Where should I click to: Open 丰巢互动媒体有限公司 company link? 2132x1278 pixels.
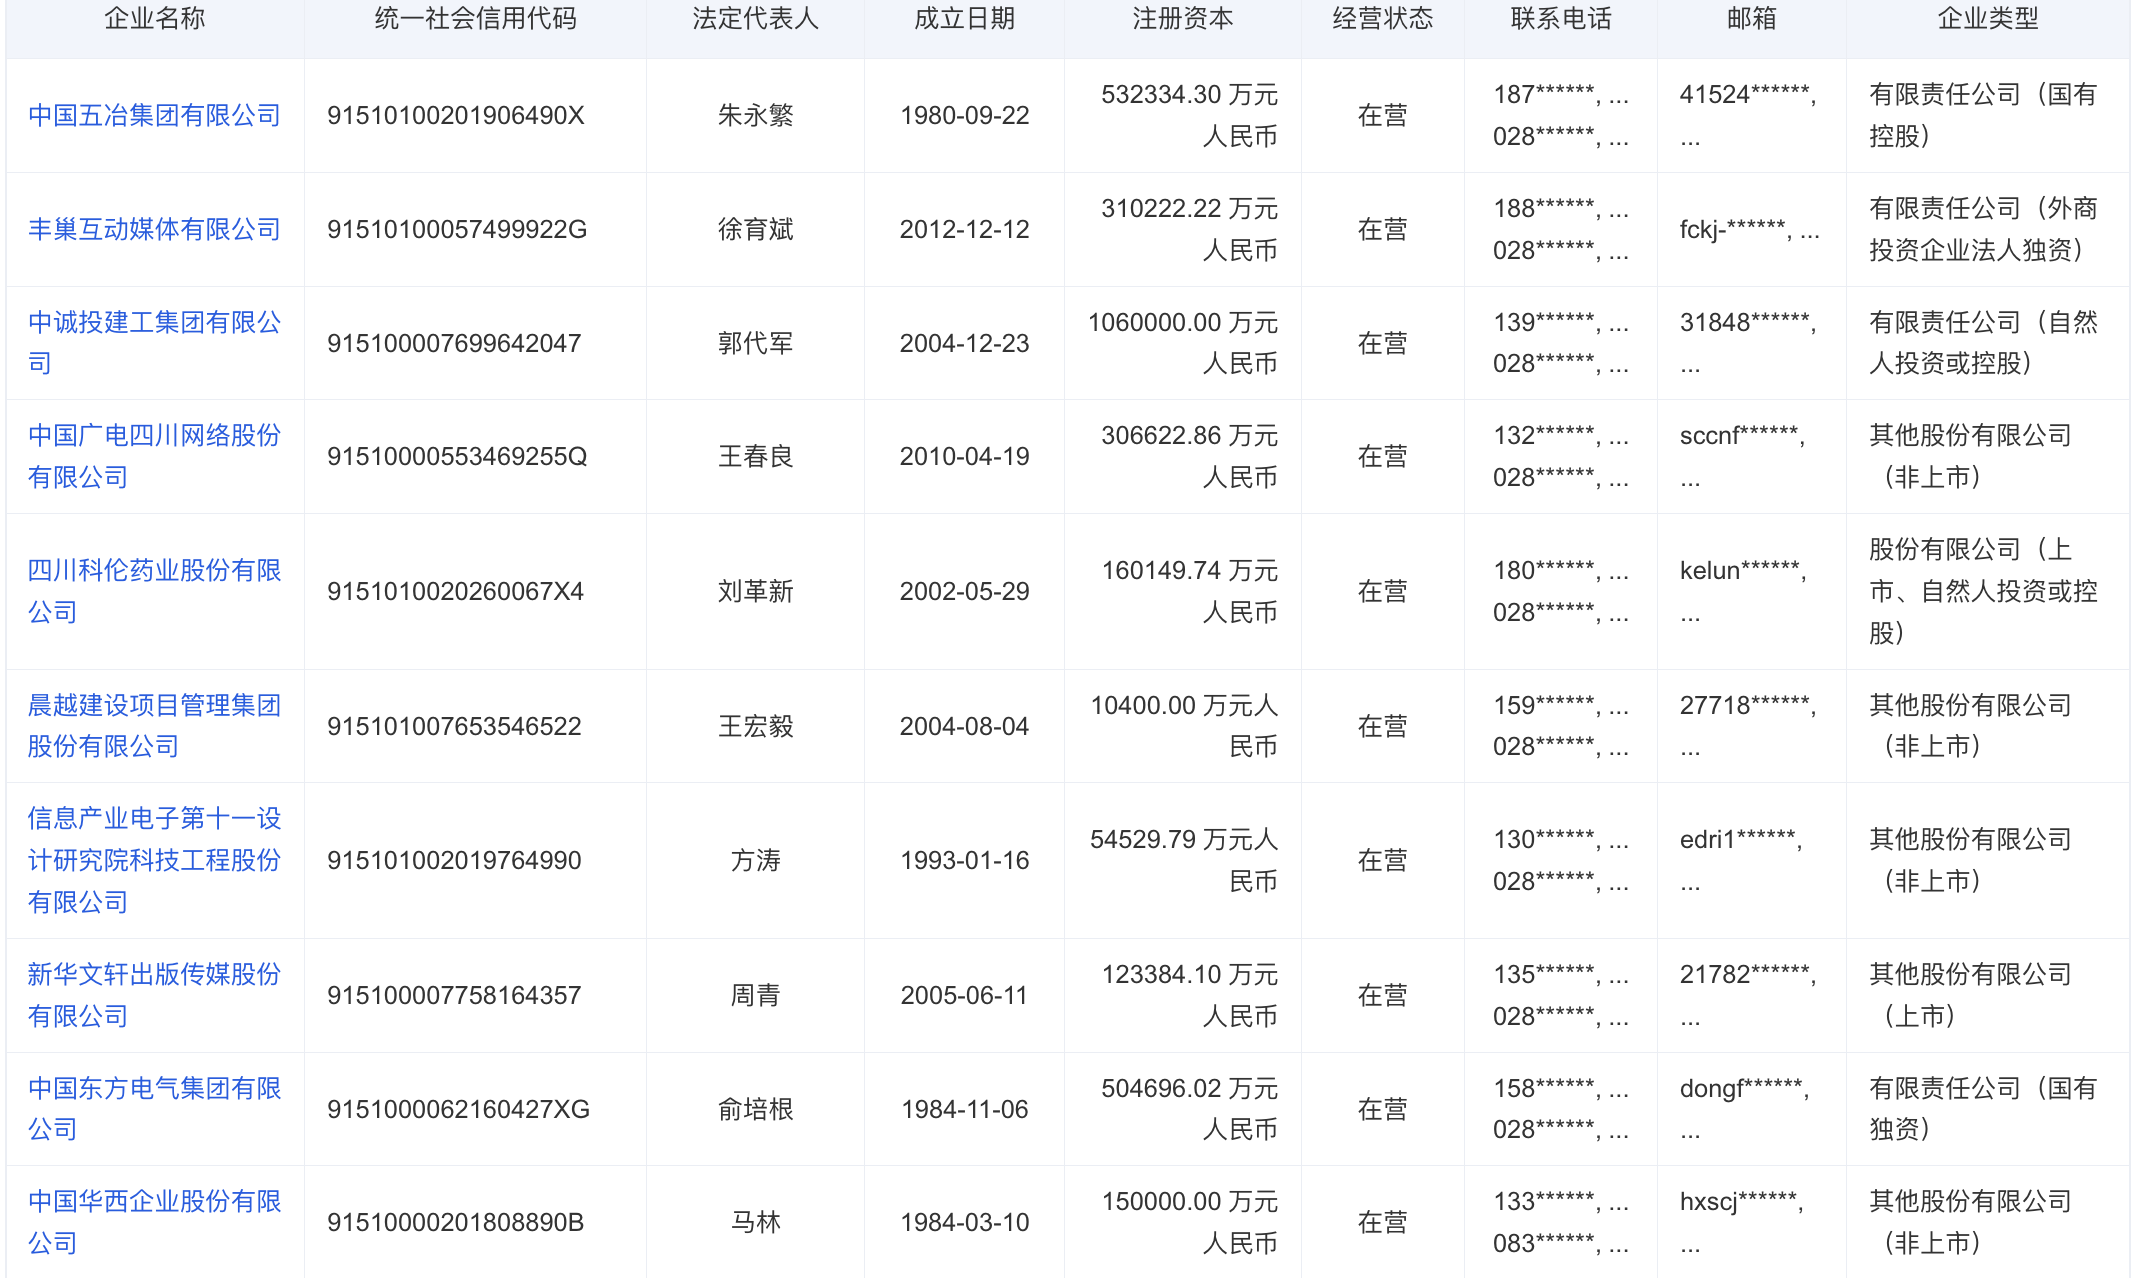[x=154, y=229]
